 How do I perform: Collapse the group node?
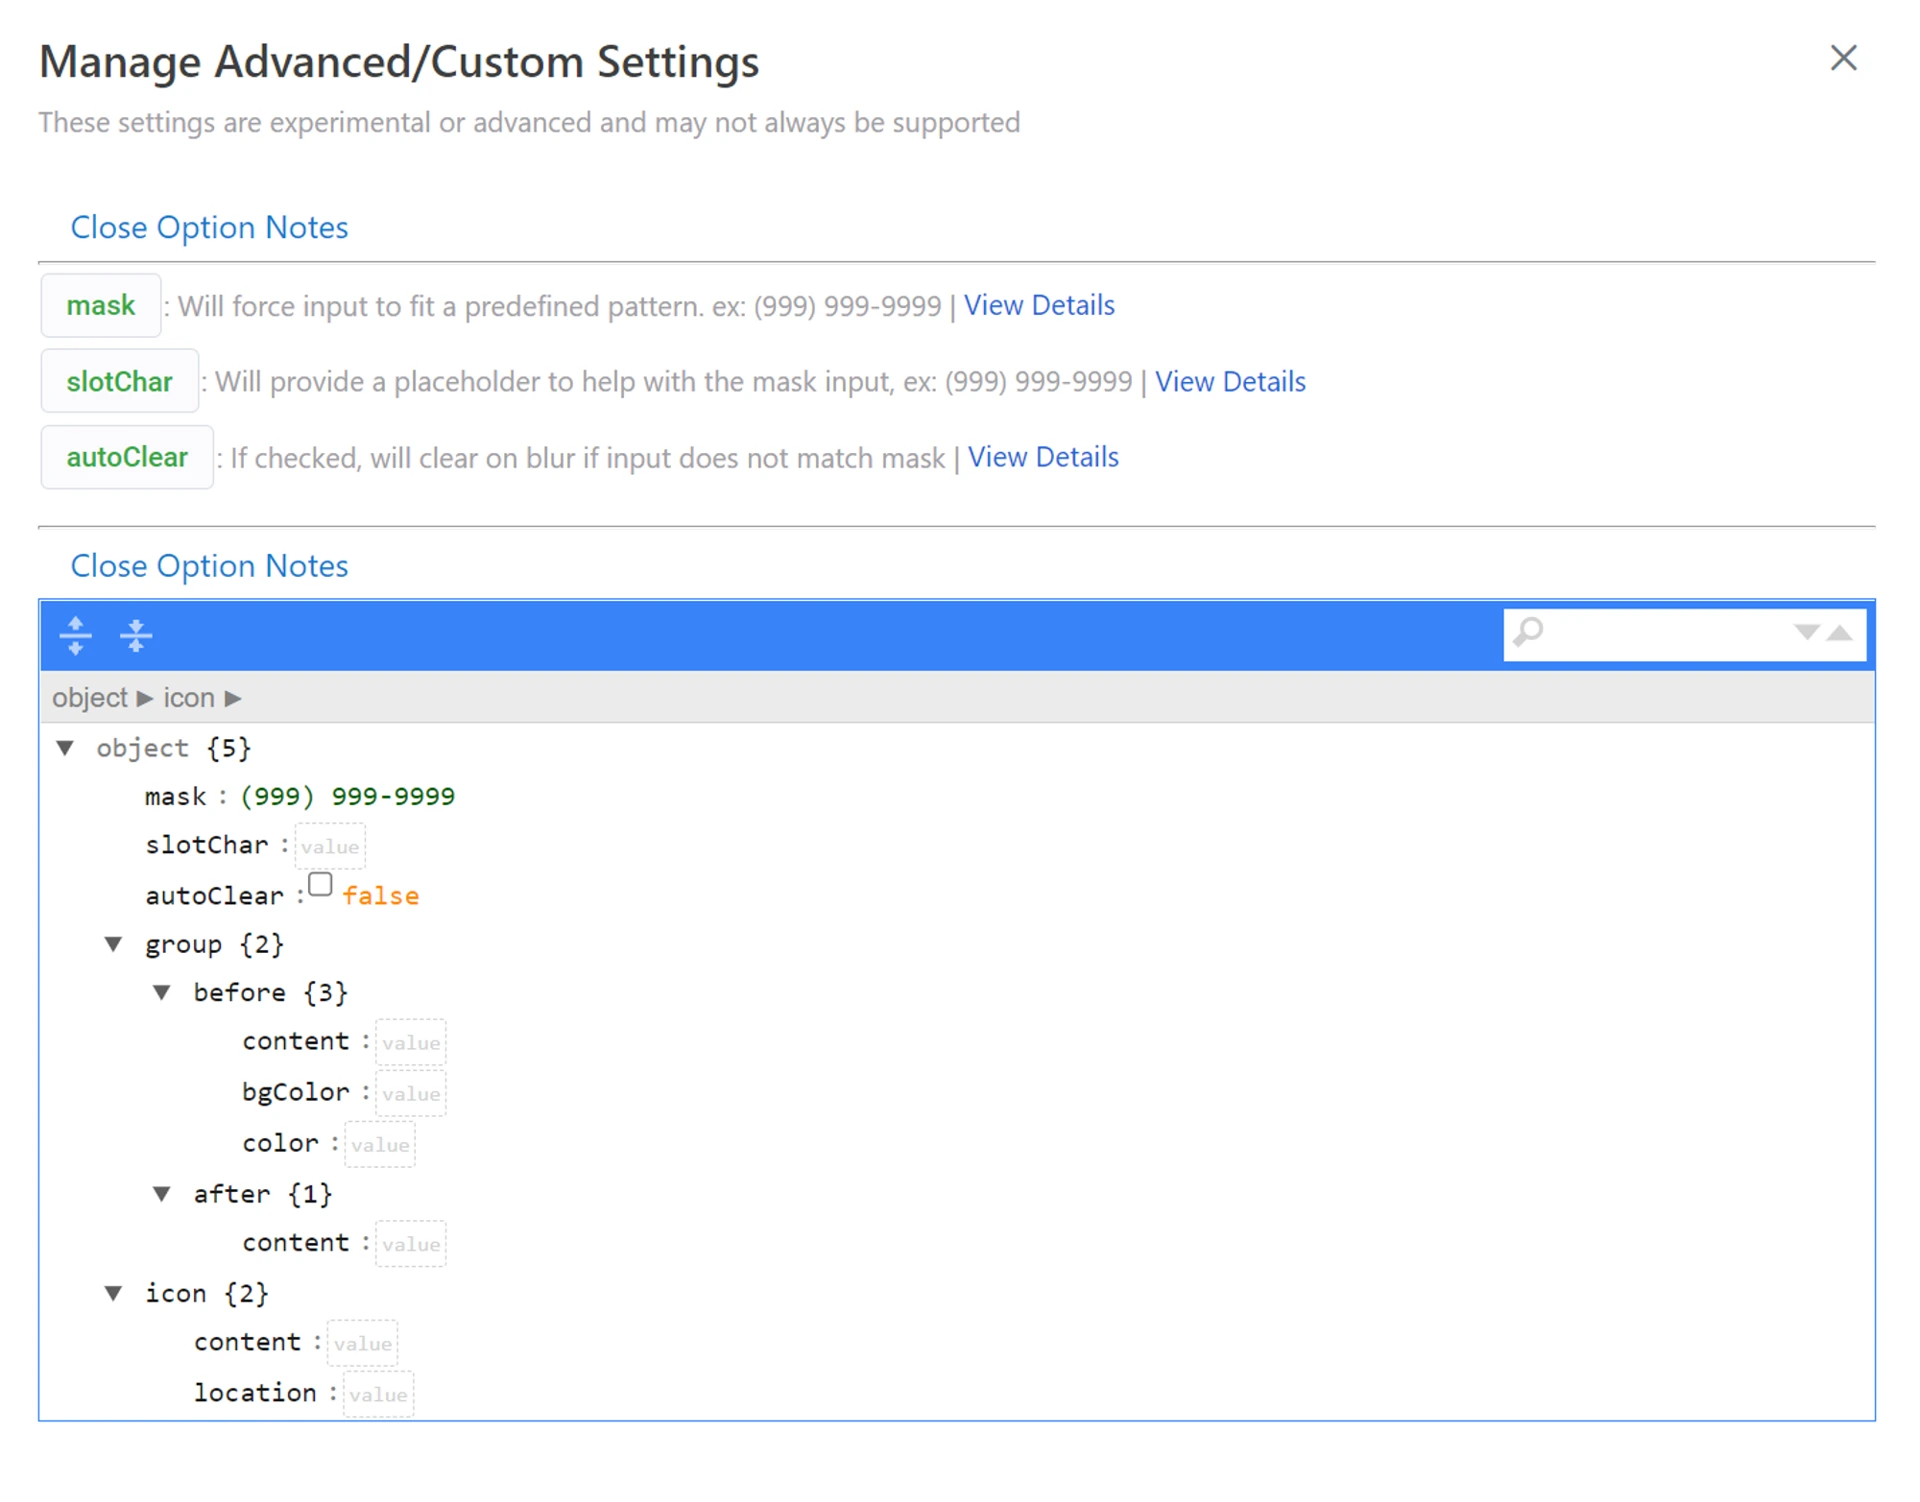click(x=114, y=944)
